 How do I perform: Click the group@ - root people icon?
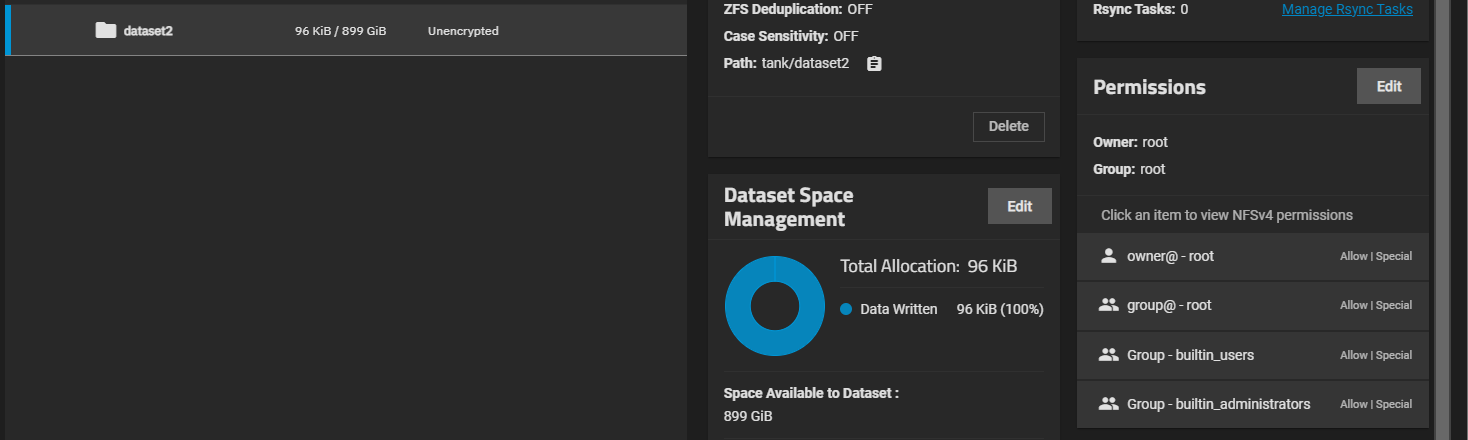tap(1108, 305)
